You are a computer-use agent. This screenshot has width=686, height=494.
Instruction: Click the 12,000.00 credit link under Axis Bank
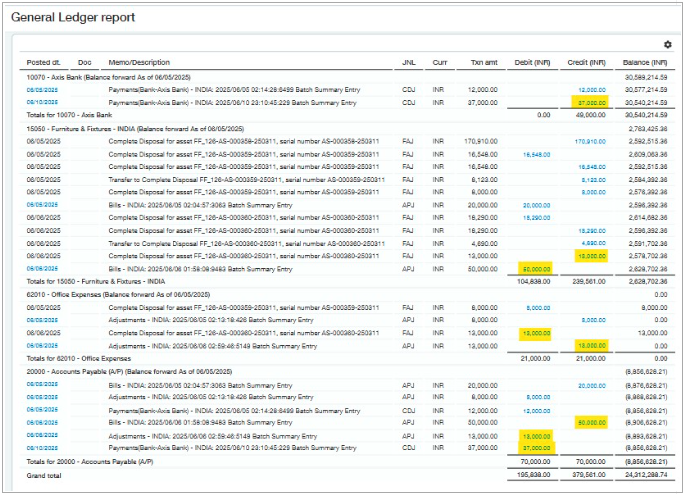(x=592, y=90)
